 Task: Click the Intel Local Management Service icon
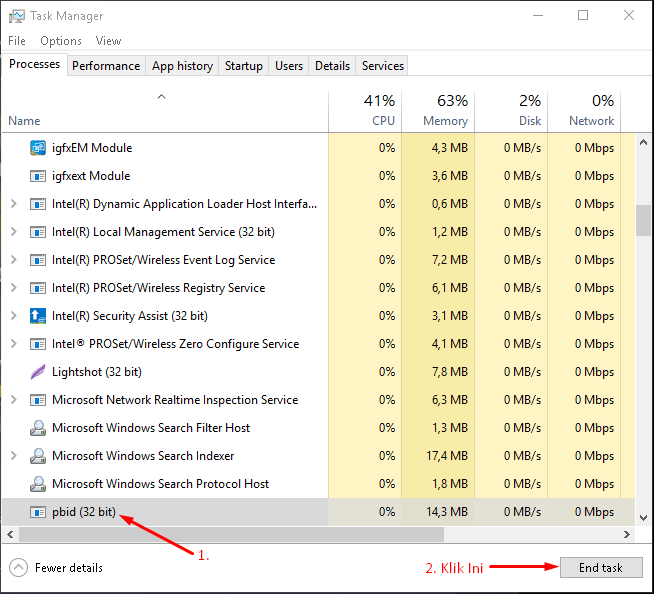[38, 232]
